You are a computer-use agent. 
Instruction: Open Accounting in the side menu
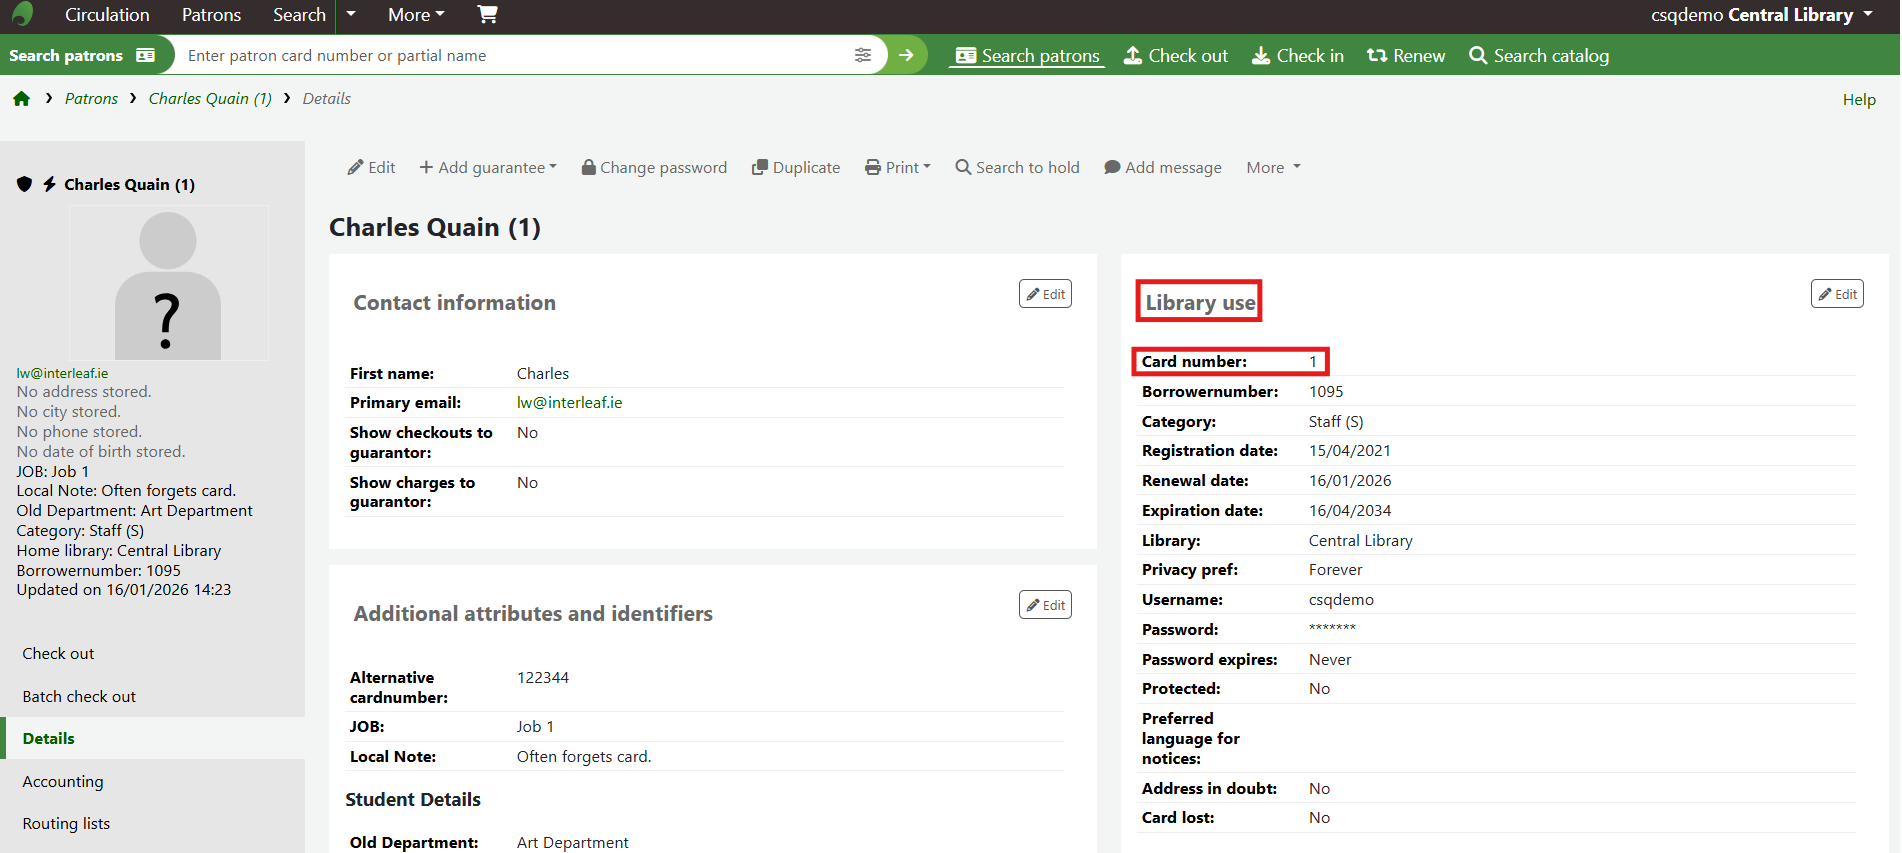pos(63,781)
